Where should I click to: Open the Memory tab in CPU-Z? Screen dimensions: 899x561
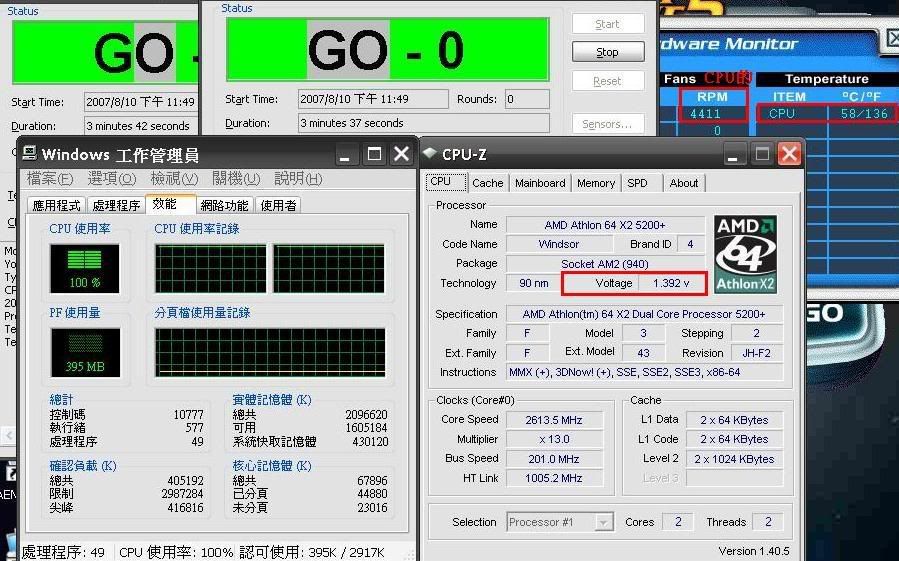click(x=596, y=183)
